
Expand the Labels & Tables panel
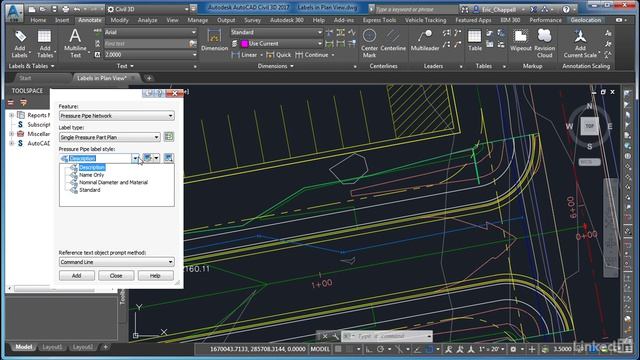coord(31,66)
